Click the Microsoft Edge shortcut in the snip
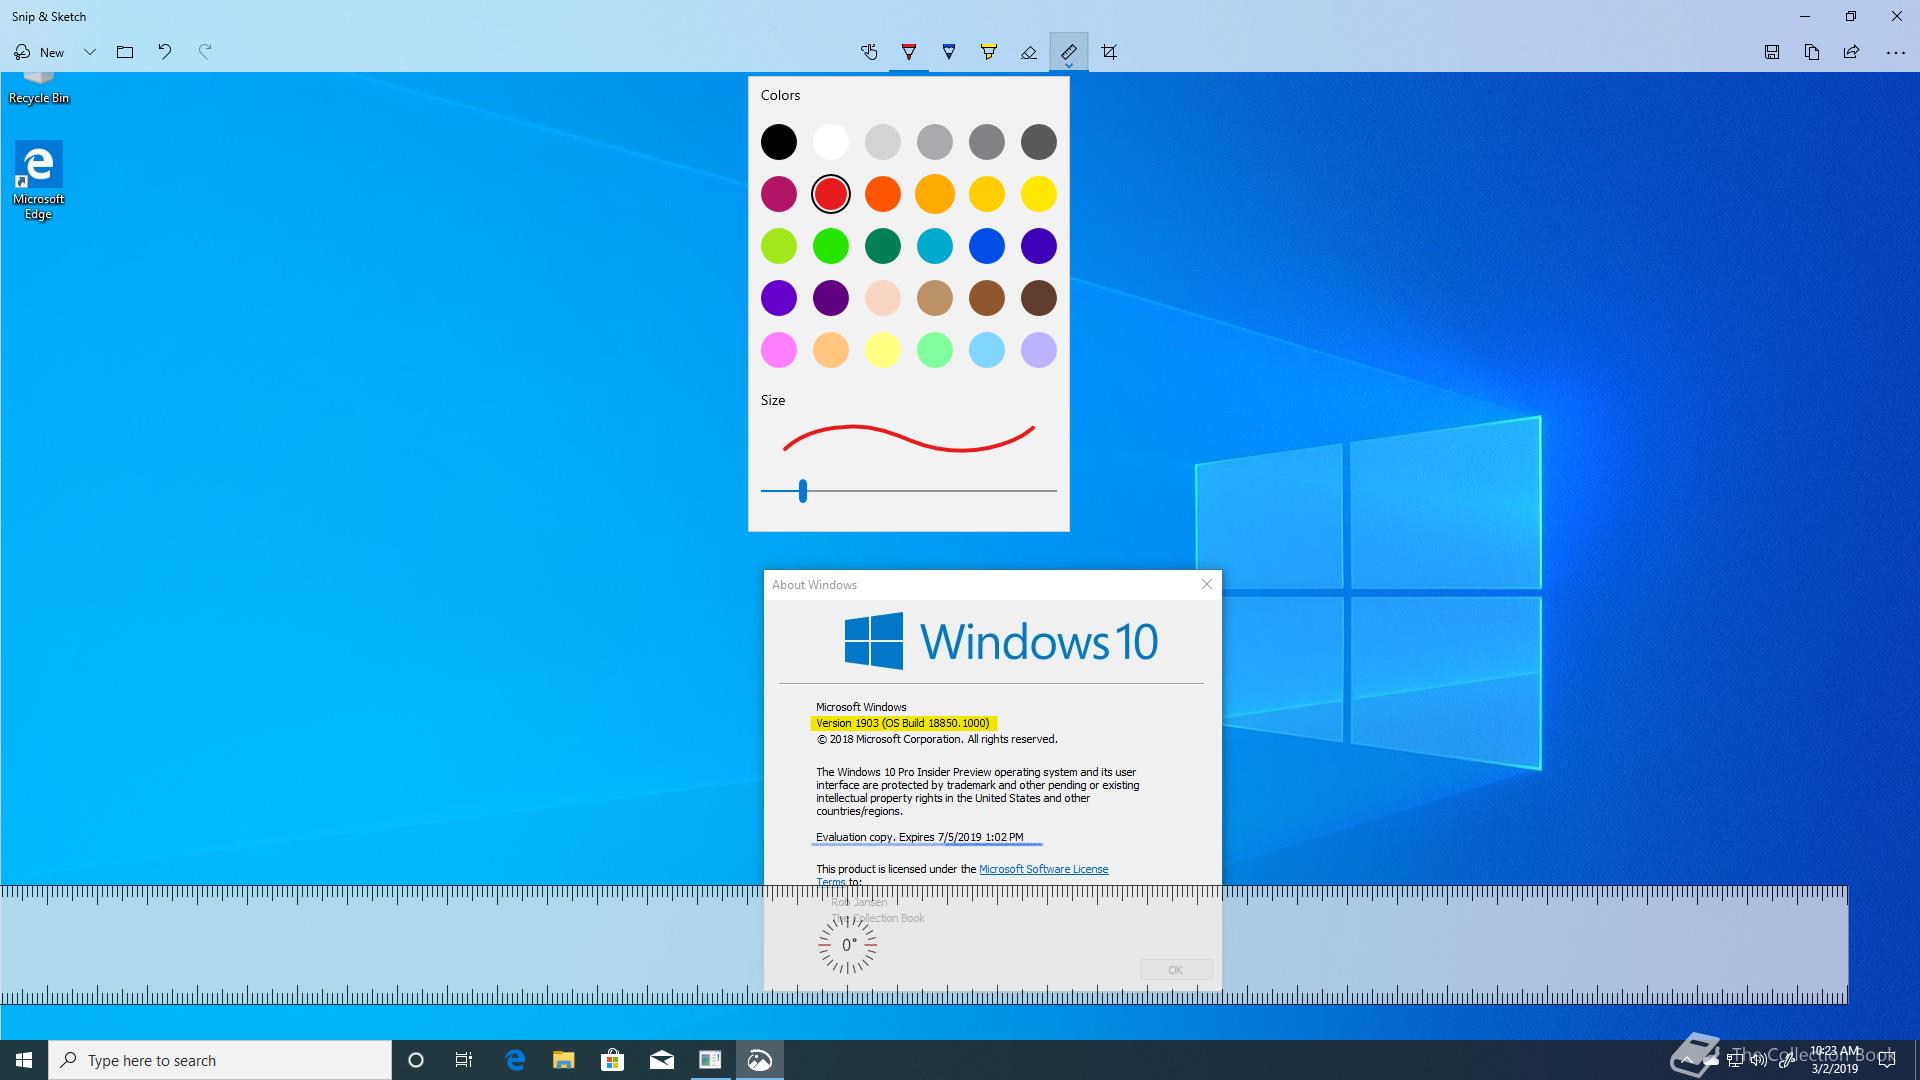This screenshot has height=1080, width=1920. coord(39,181)
